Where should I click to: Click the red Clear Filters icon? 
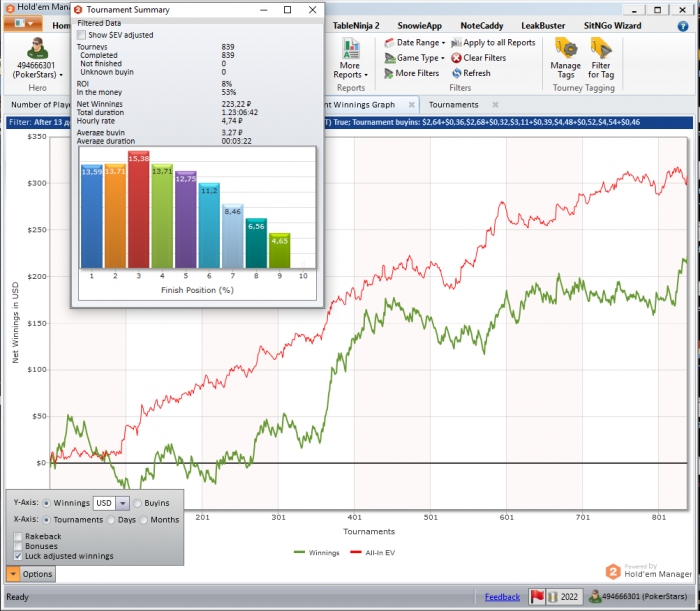(x=456, y=58)
